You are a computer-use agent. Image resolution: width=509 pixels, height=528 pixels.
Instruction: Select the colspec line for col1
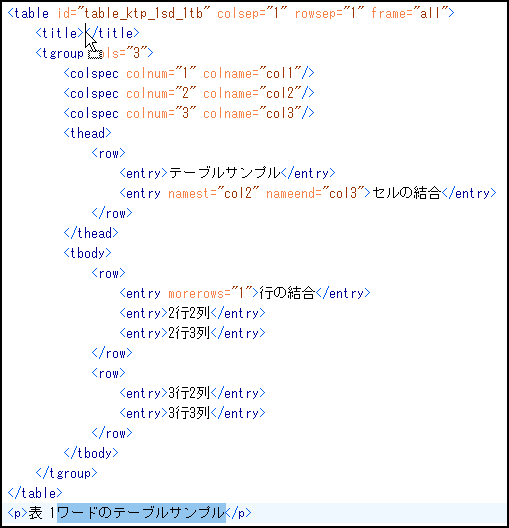pos(189,73)
